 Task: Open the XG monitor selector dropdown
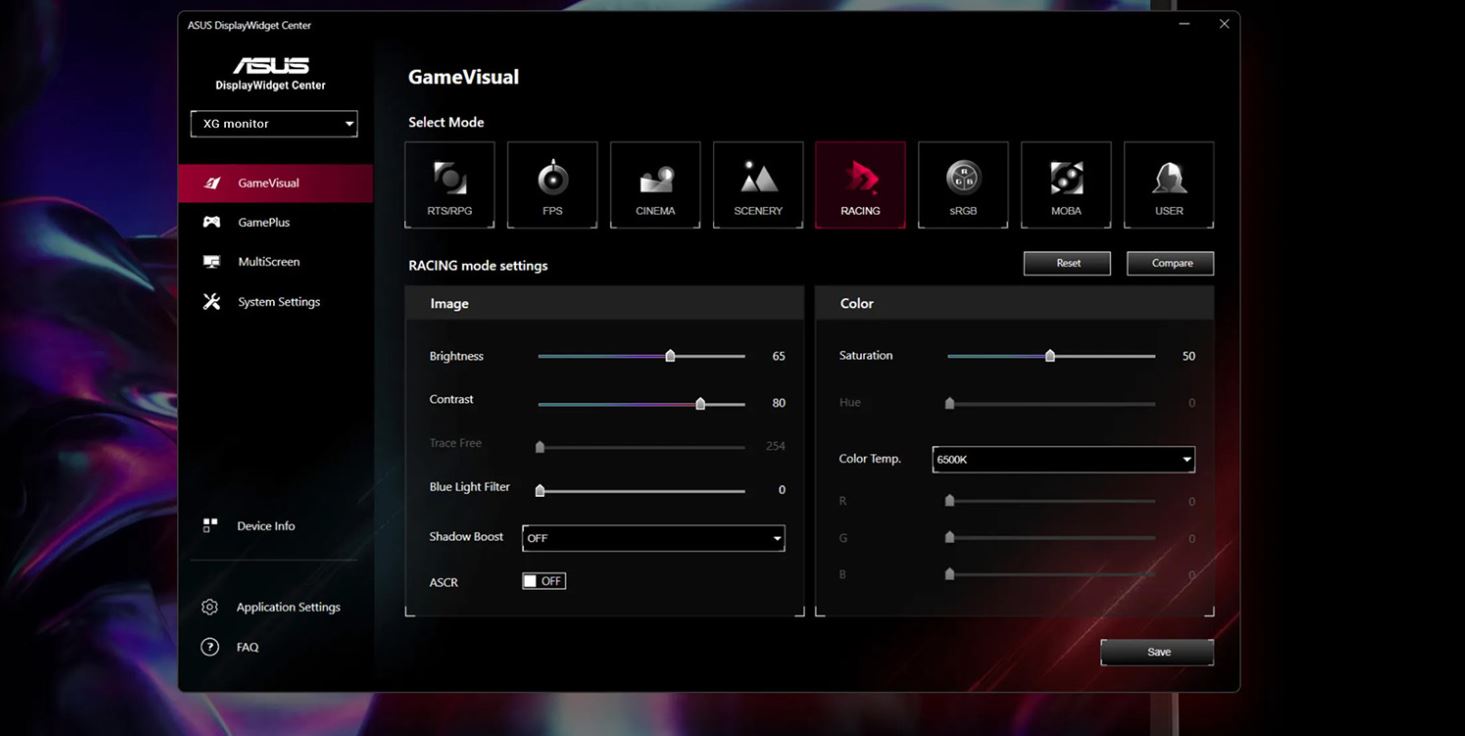point(274,124)
